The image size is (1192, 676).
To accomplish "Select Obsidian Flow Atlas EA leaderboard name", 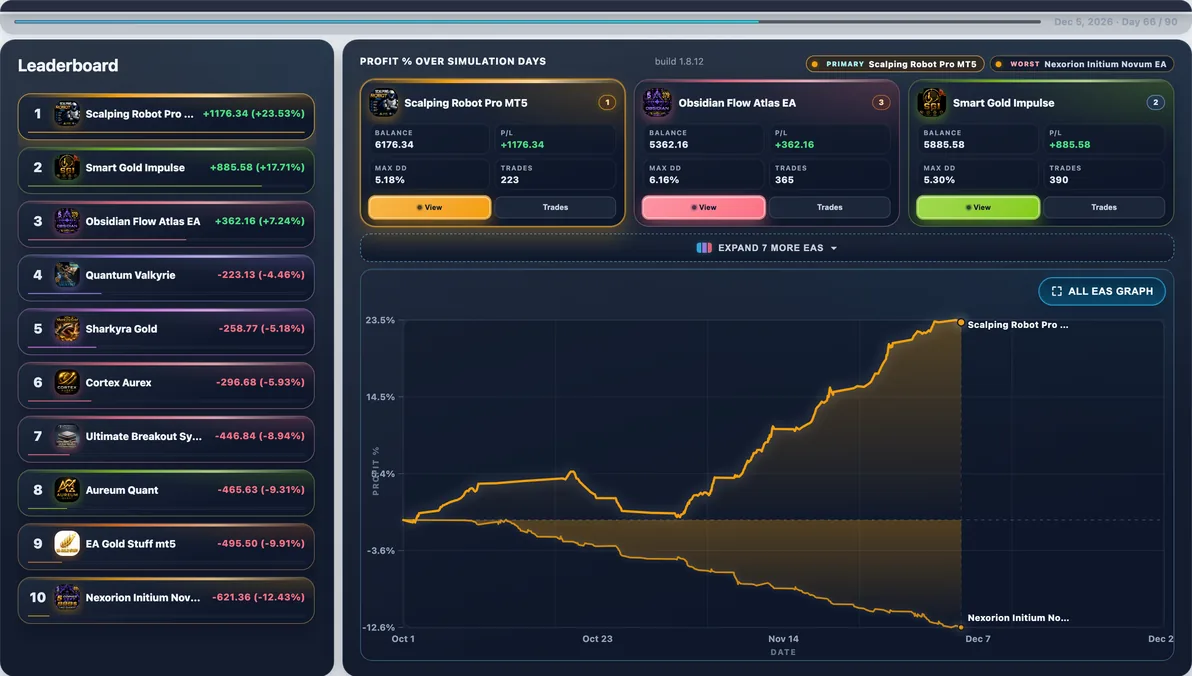I will click(x=143, y=221).
